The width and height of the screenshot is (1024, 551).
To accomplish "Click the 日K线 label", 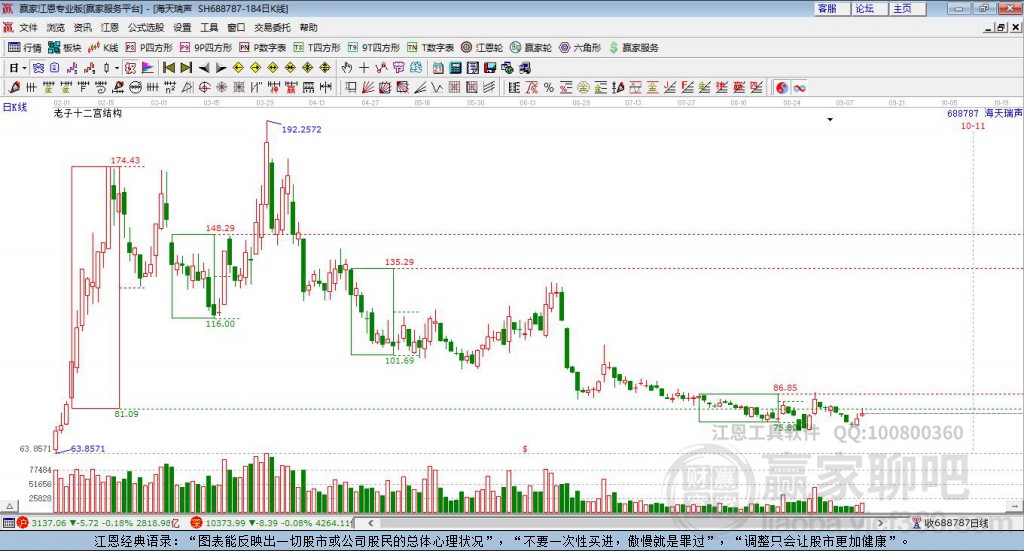I will click(15, 107).
